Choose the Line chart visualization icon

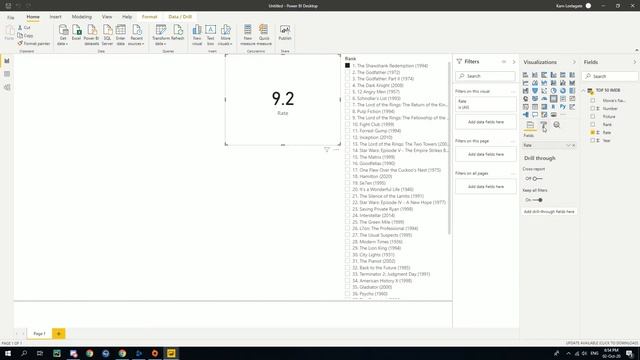click(x=525, y=83)
